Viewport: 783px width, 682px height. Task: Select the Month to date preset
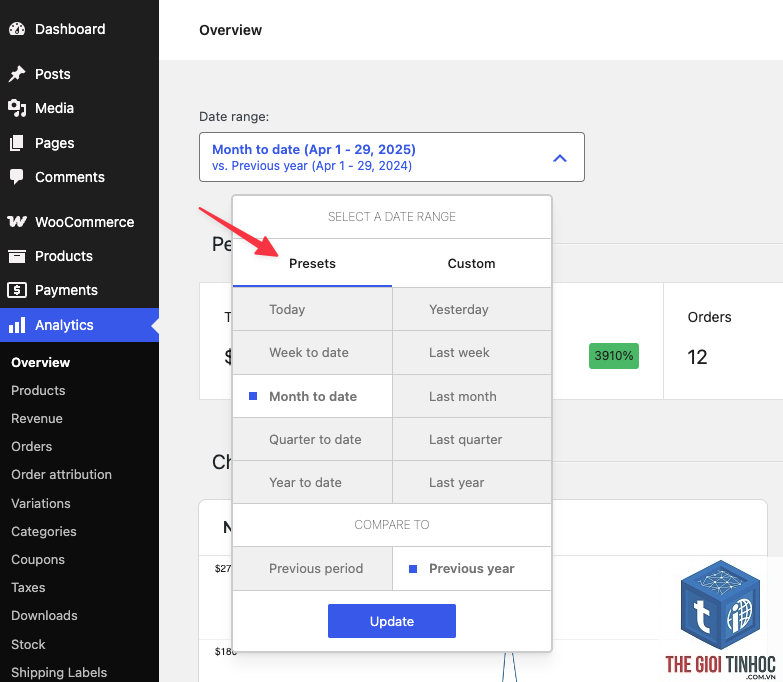tap(313, 396)
